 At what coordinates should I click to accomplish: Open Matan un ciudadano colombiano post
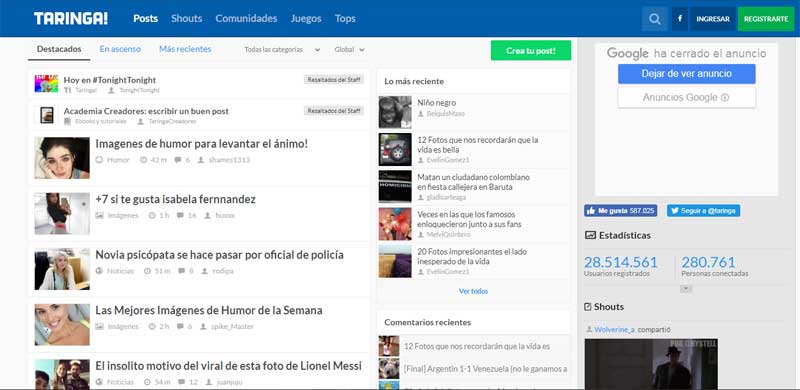coord(473,182)
